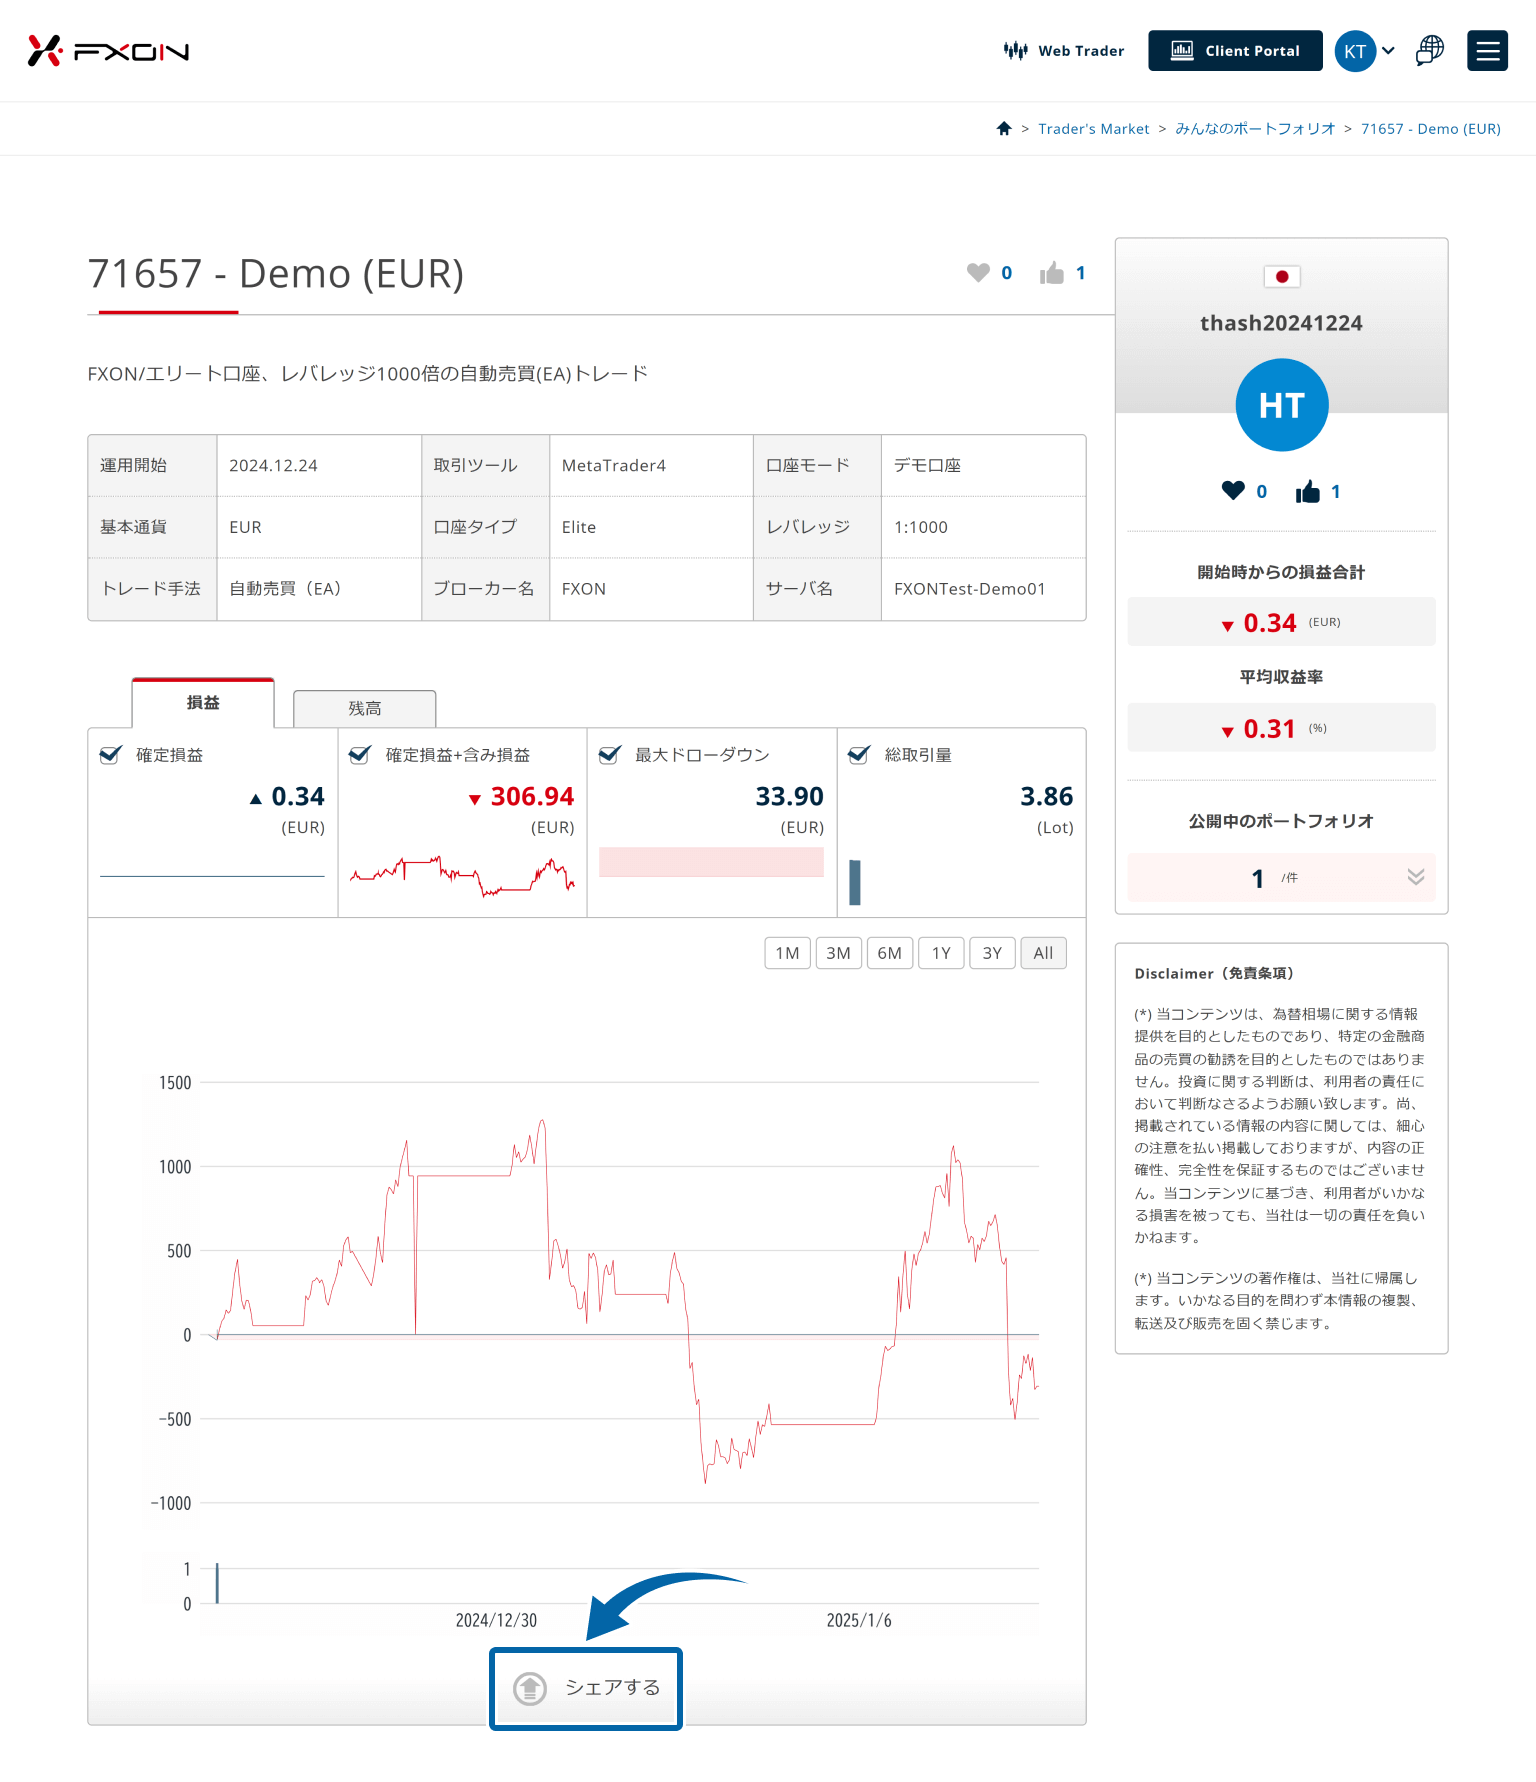
Task: Open Web Trader candlestick icon link
Action: (1064, 51)
